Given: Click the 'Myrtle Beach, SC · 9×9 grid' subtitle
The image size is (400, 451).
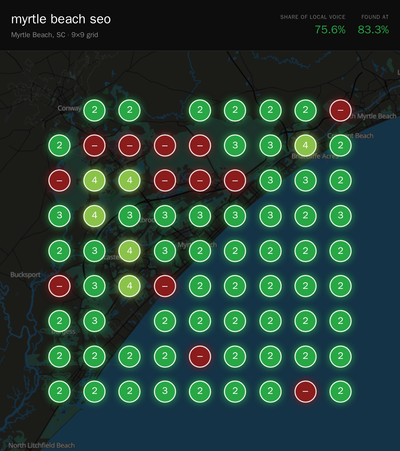Looking at the screenshot, I should [55, 35].
